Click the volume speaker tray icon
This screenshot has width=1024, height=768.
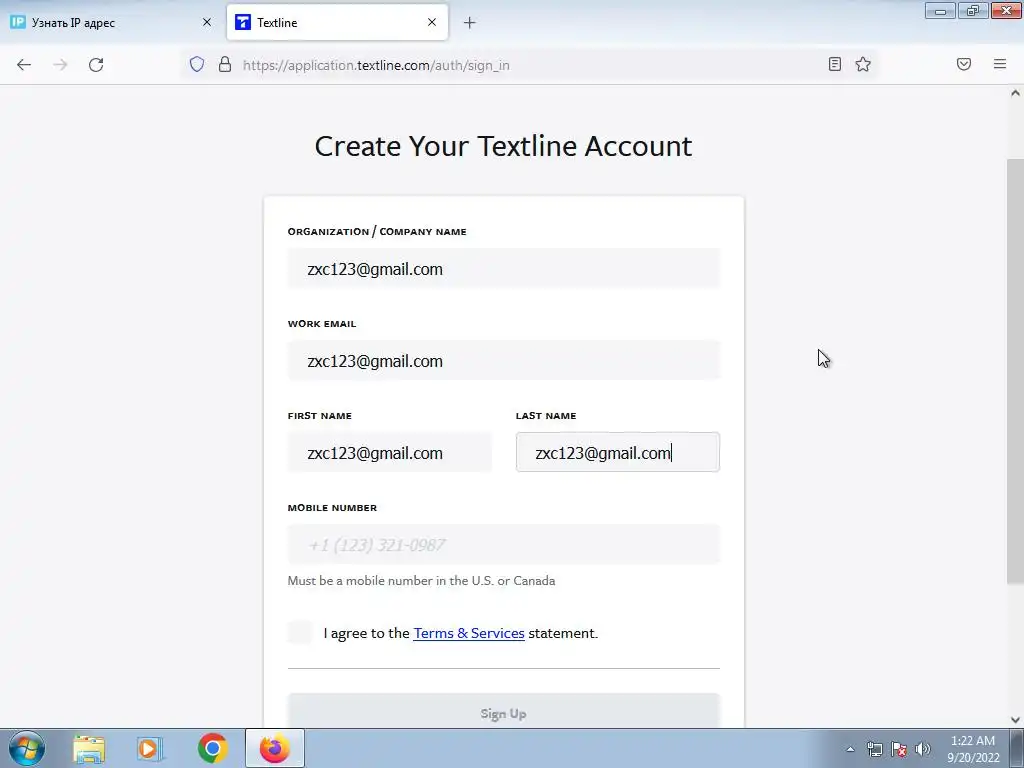pos(923,749)
